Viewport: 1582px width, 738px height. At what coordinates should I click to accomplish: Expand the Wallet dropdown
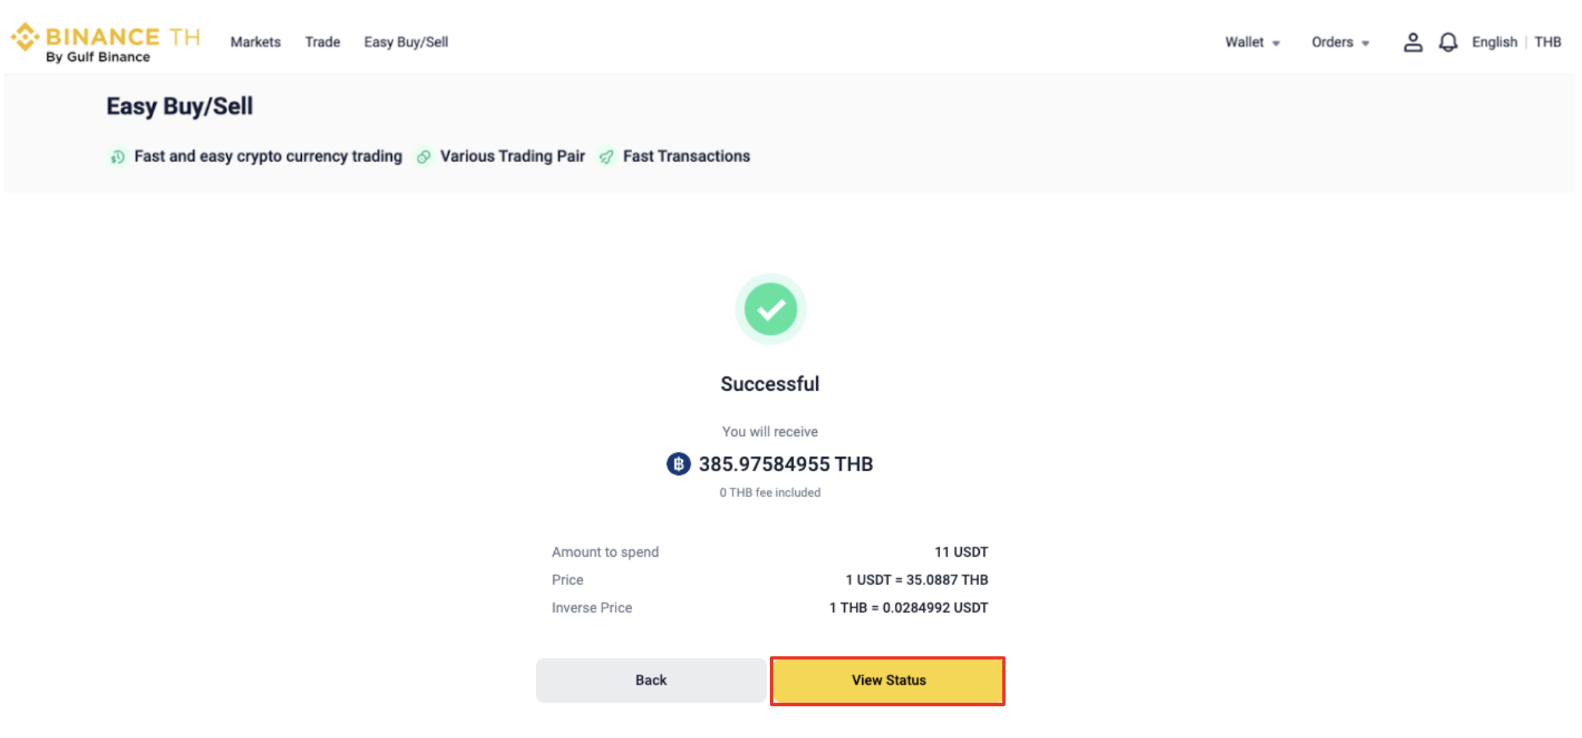pyautogui.click(x=1252, y=42)
